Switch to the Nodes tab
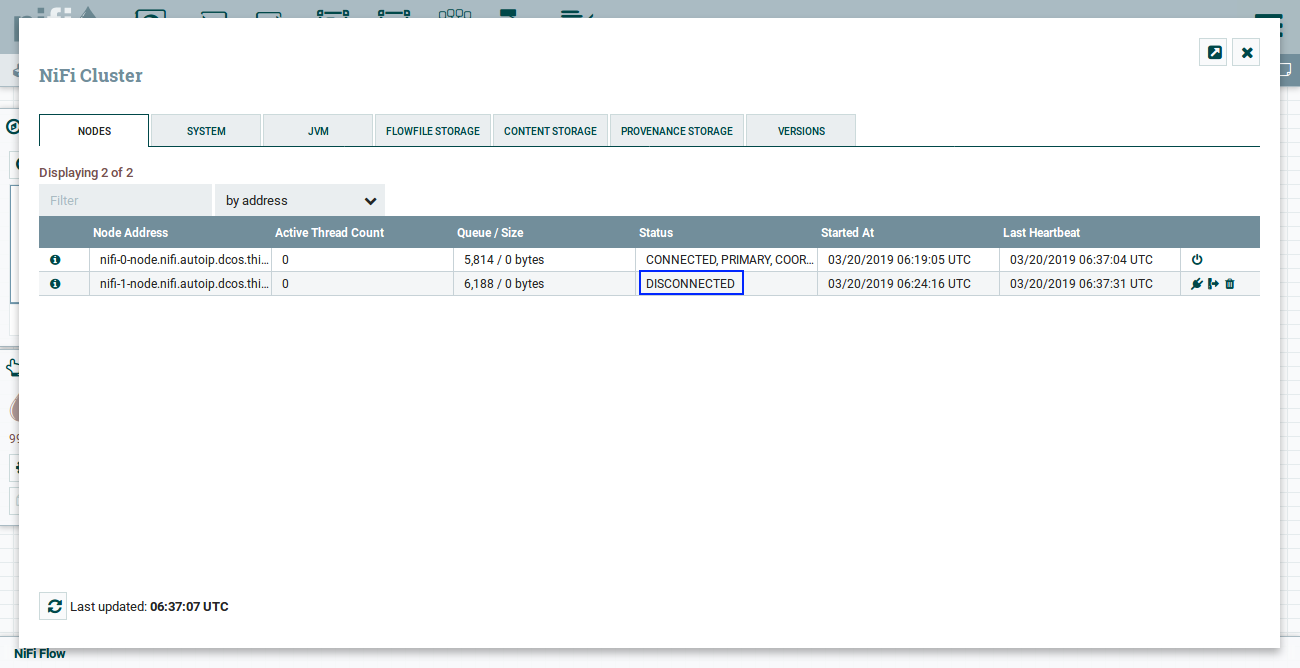This screenshot has width=1300, height=668. 94,131
